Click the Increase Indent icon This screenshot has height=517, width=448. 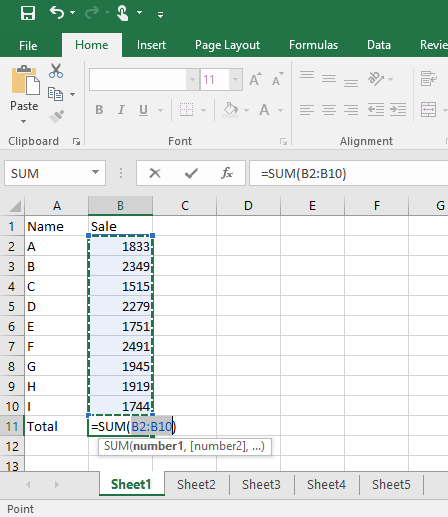click(x=398, y=110)
